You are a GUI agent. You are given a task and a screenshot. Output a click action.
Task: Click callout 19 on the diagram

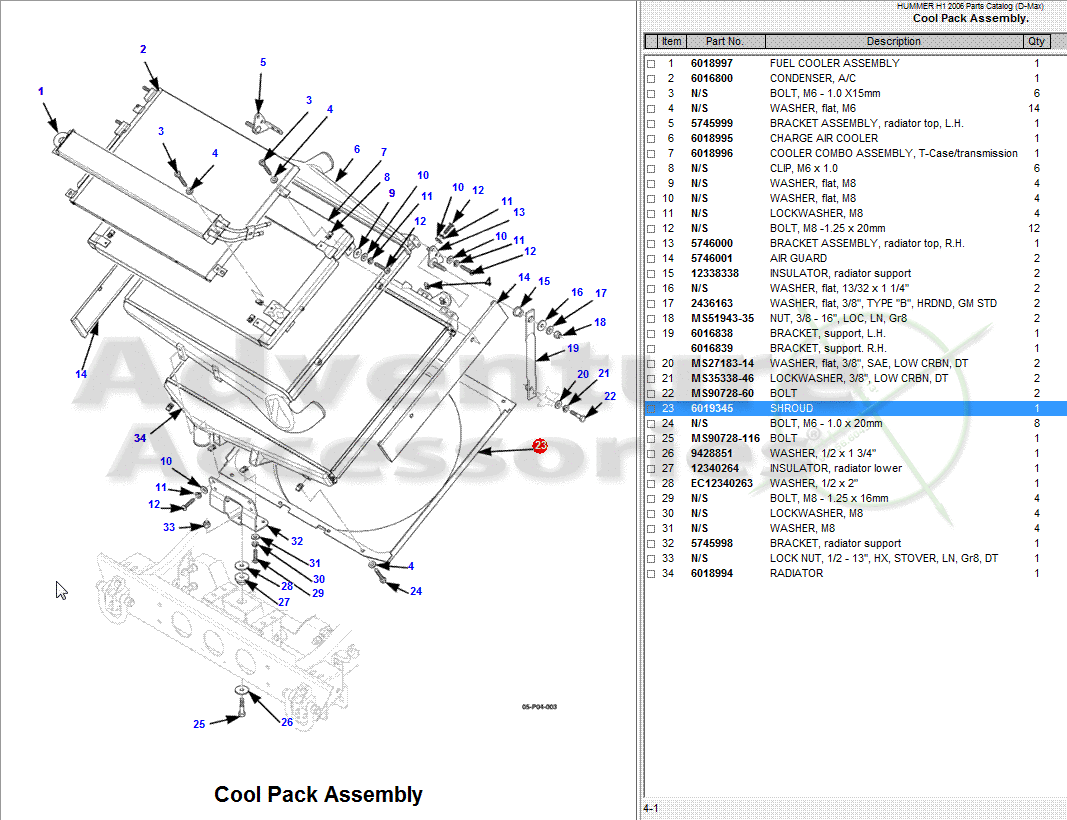(x=573, y=348)
